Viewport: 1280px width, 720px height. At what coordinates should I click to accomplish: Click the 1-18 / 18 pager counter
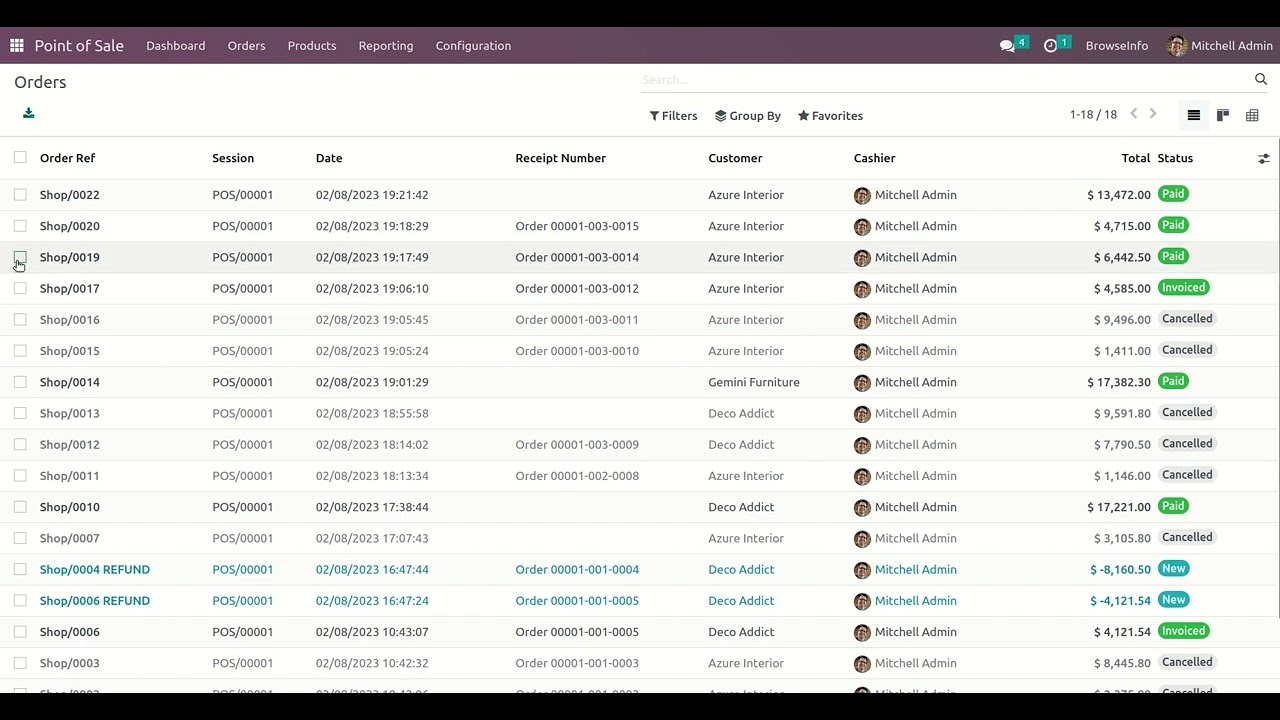click(1093, 115)
